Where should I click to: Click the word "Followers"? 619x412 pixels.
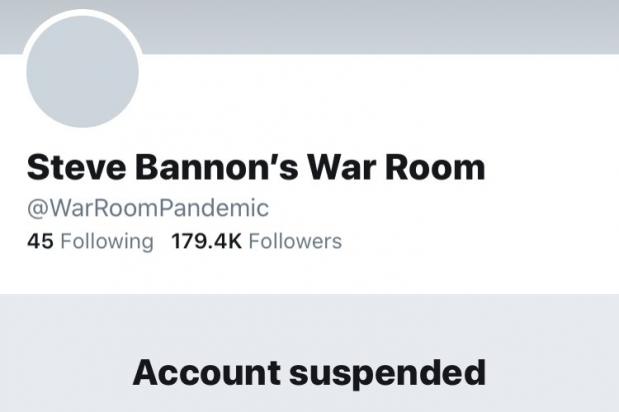pyautogui.click(x=295, y=241)
